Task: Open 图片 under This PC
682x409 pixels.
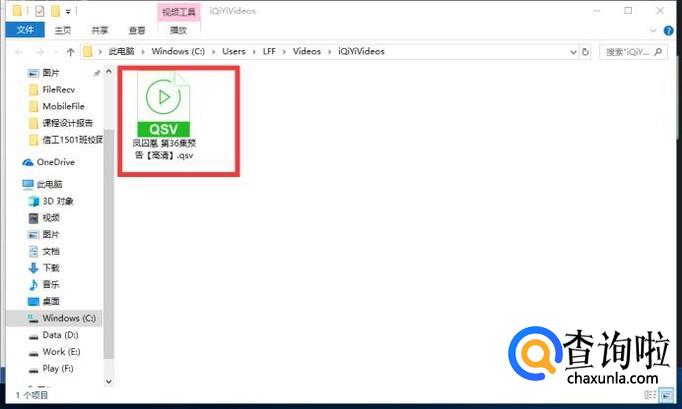Action: point(51,235)
